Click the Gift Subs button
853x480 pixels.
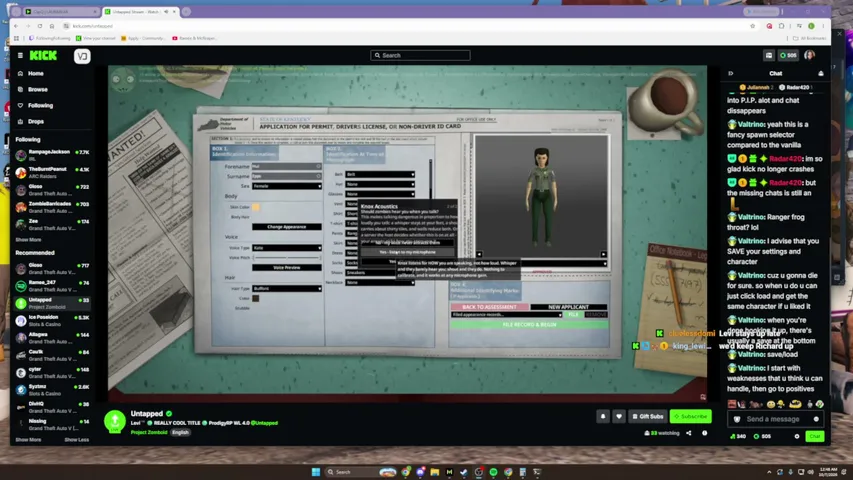[648, 416]
